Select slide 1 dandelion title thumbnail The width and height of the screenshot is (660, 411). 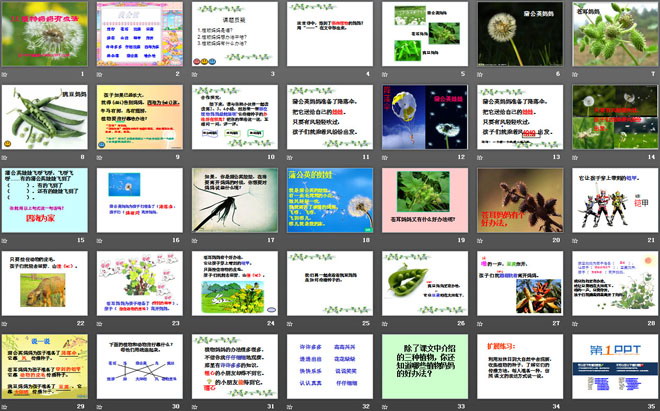[x=45, y=34]
